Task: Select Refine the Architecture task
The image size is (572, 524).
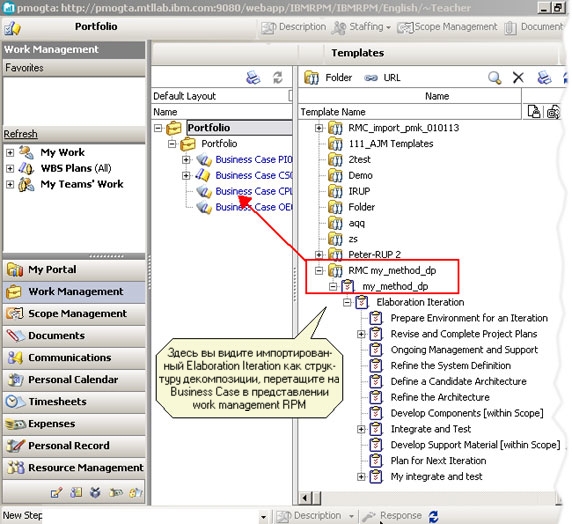Action: coord(440,397)
